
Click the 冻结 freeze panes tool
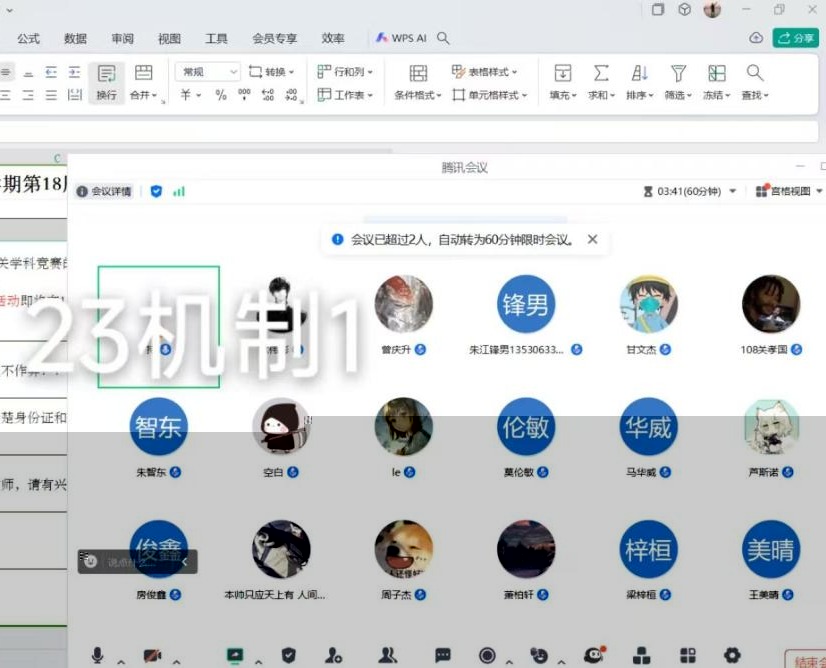tap(717, 82)
